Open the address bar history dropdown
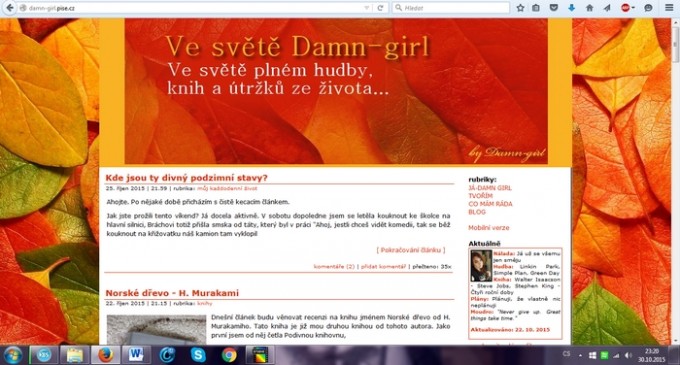This screenshot has height=365, width=680. tap(366, 8)
